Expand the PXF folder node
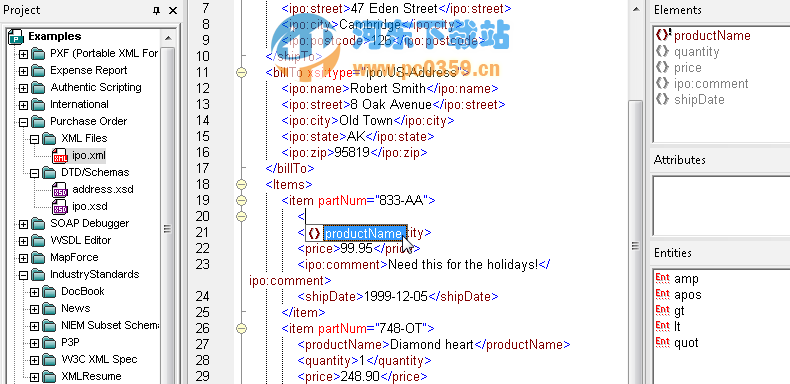 [23, 54]
